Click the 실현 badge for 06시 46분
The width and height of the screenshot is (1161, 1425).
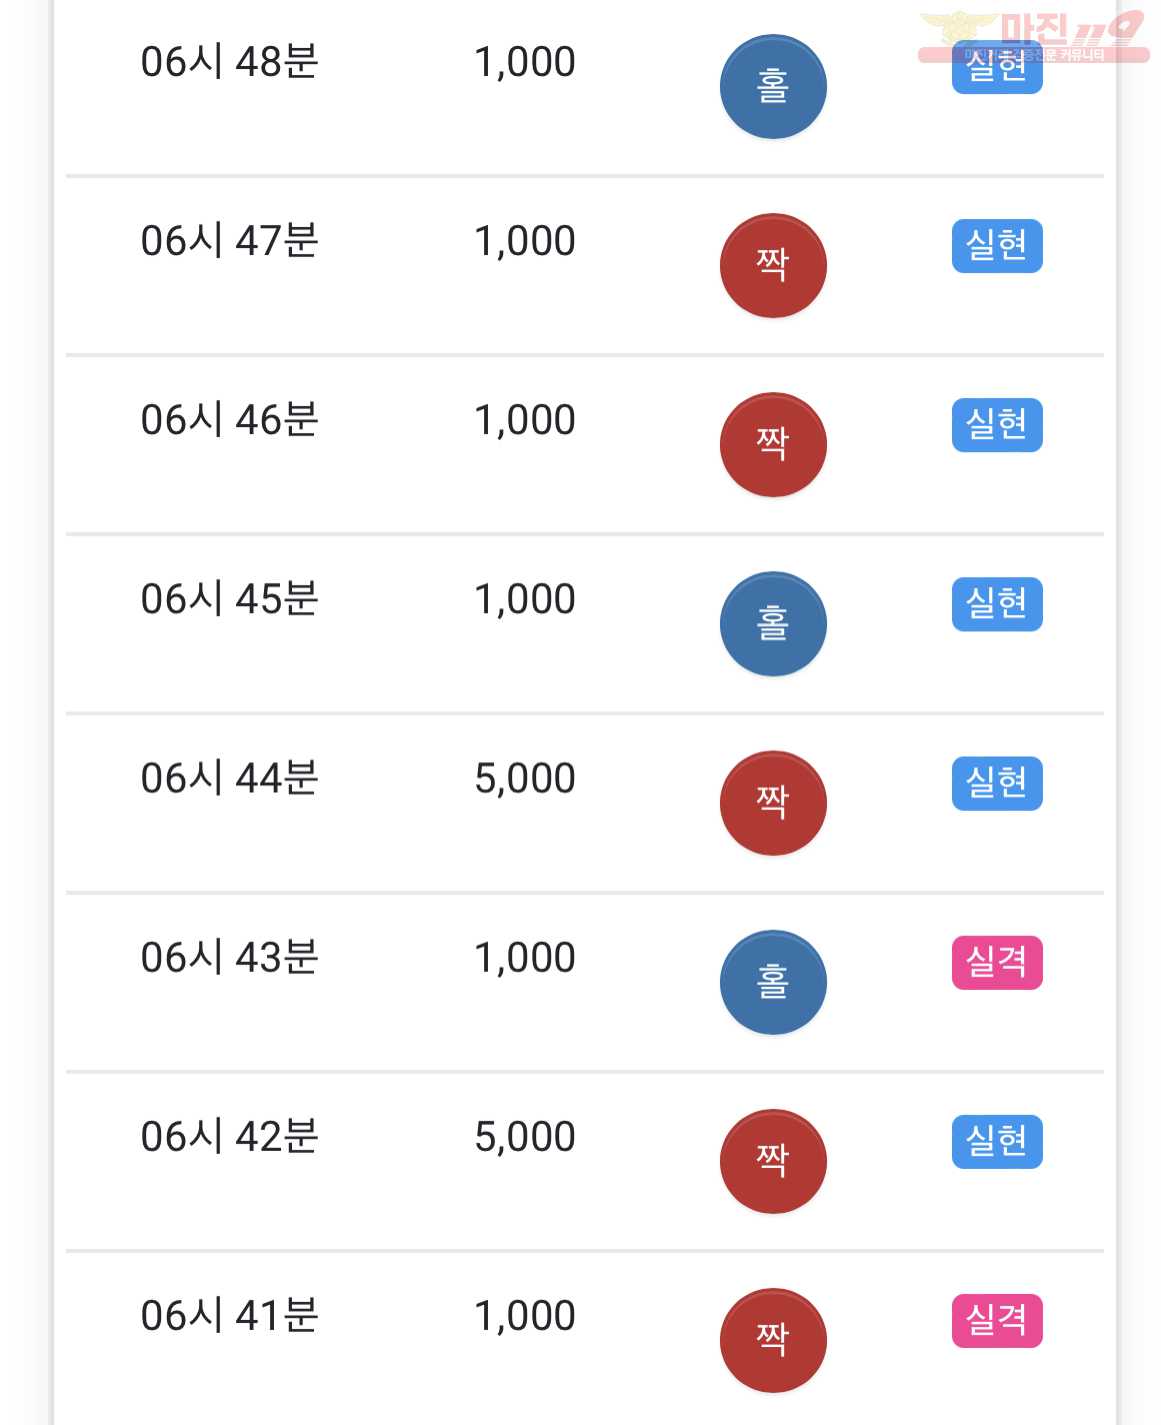tap(997, 425)
